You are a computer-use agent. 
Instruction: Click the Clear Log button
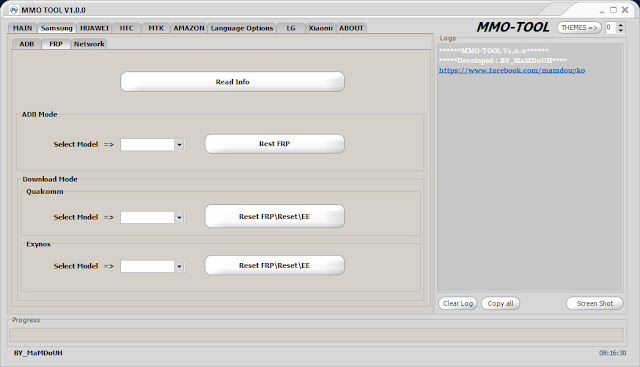pyautogui.click(x=458, y=303)
